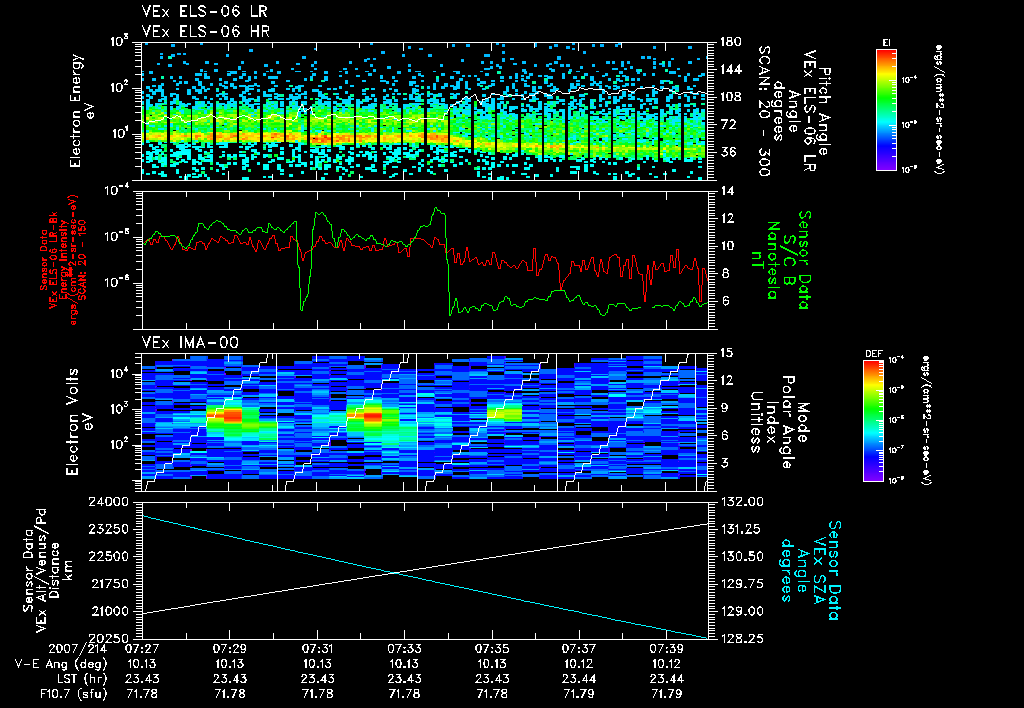Click the red 'Energy Intensity' sensor label
Screen dimensions: 1024x708
click(x=64, y=260)
